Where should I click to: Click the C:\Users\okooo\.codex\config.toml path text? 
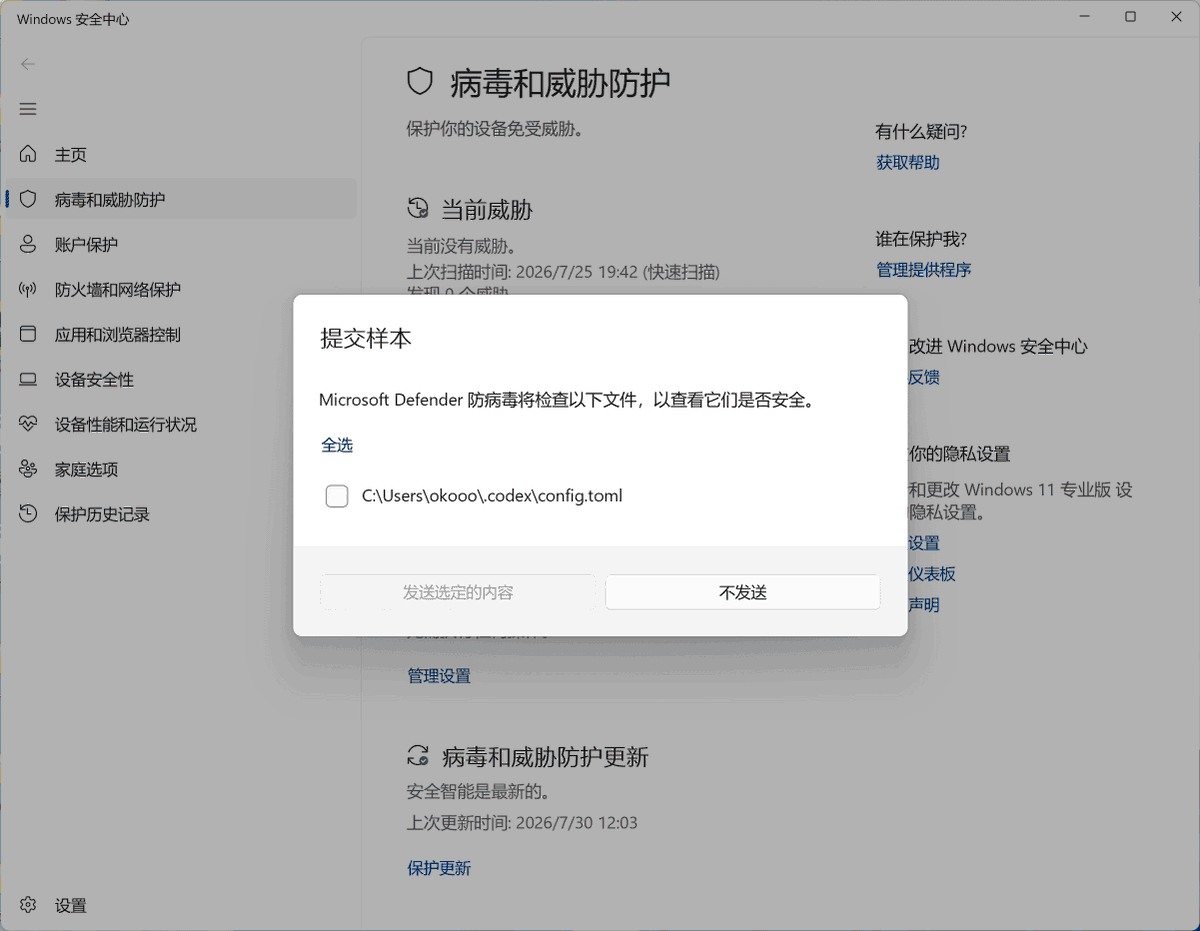(x=492, y=495)
